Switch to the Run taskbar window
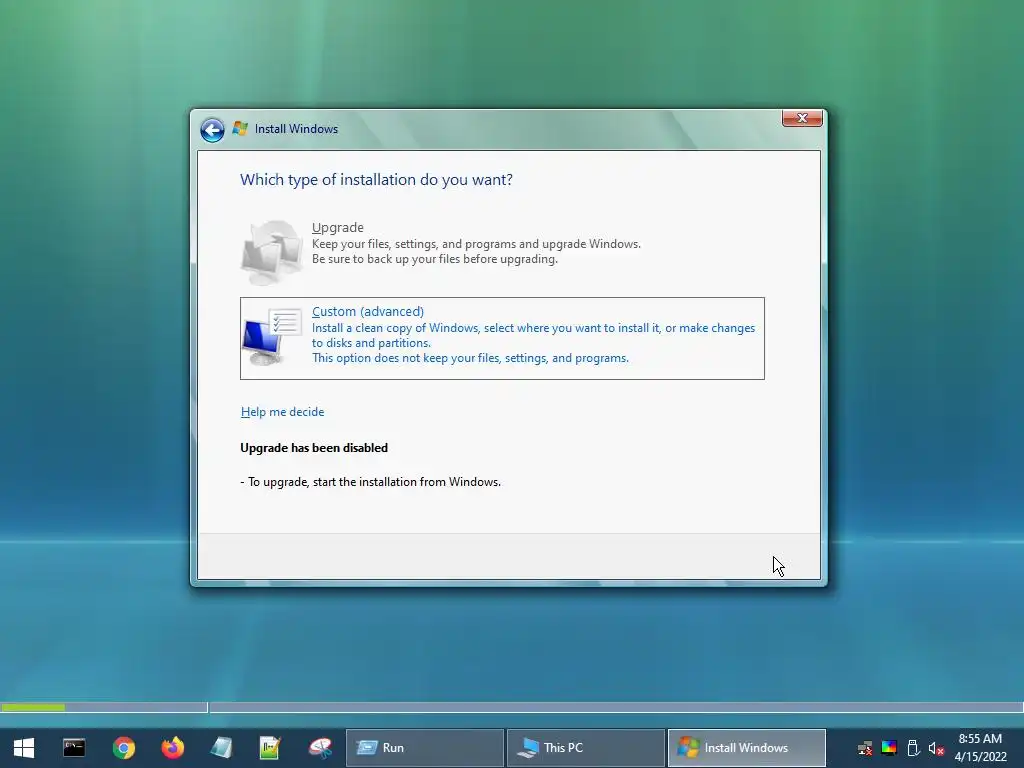This screenshot has width=1024, height=768. pyautogui.click(x=425, y=748)
